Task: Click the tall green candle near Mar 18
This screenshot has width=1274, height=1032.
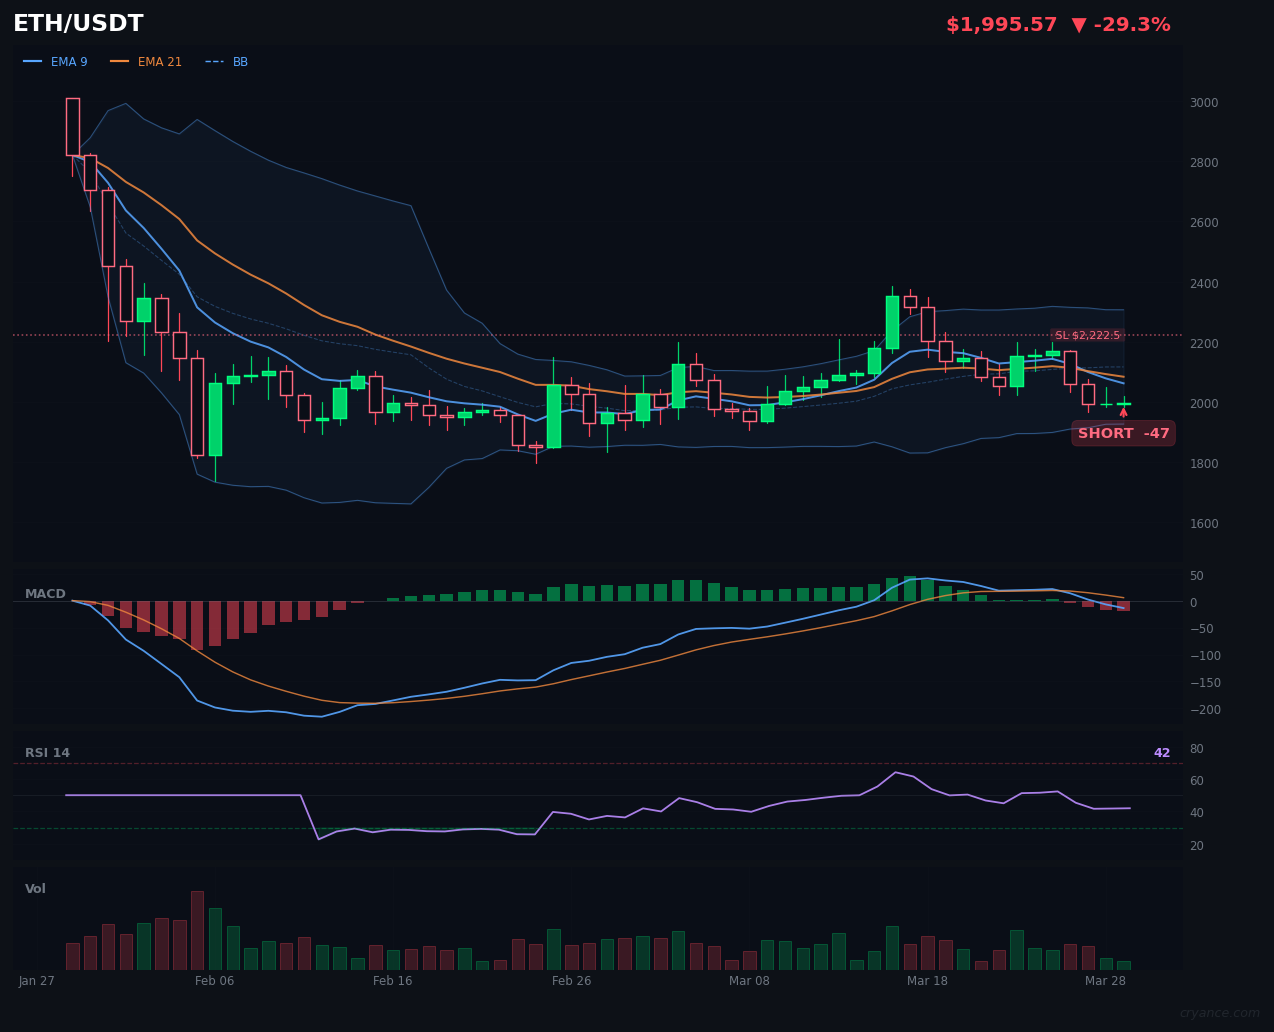Action: coord(891,320)
